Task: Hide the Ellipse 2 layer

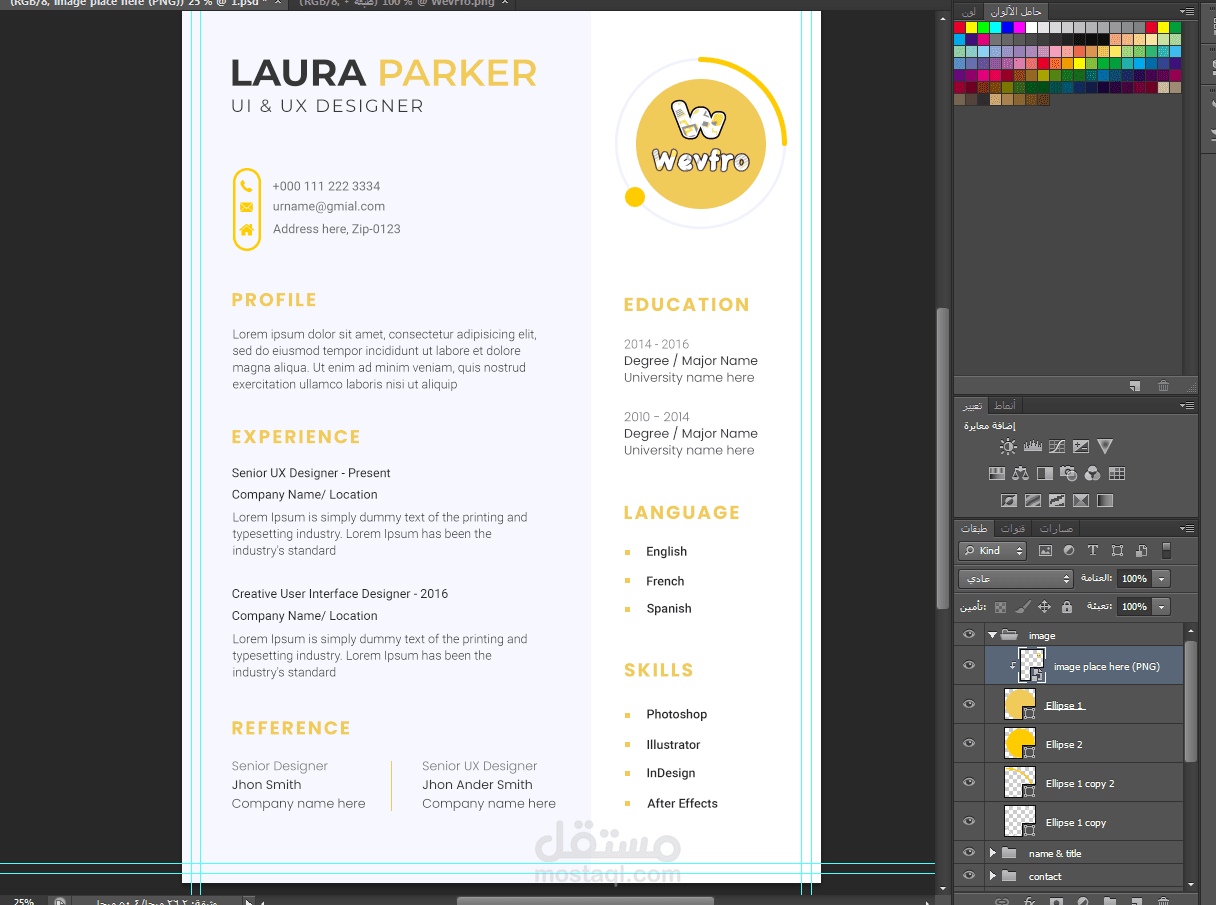Action: click(968, 743)
